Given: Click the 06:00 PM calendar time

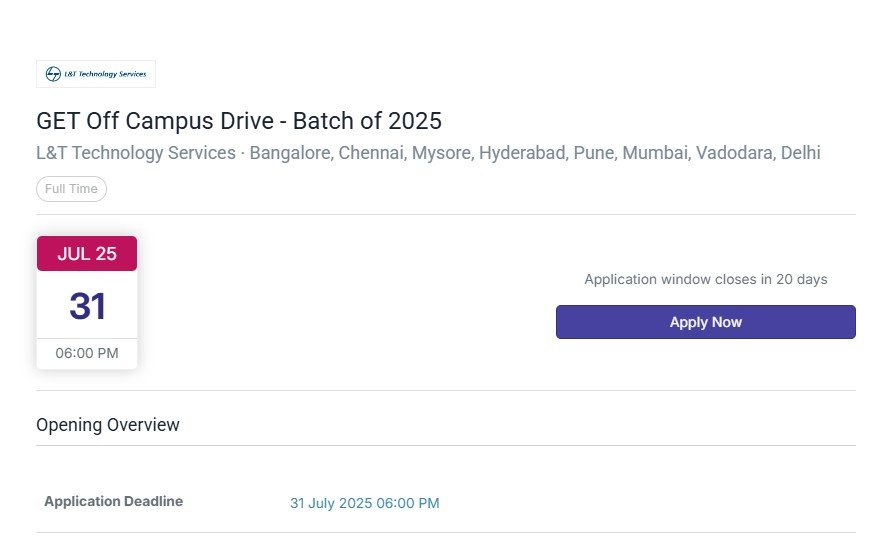Looking at the screenshot, I should click(87, 353).
